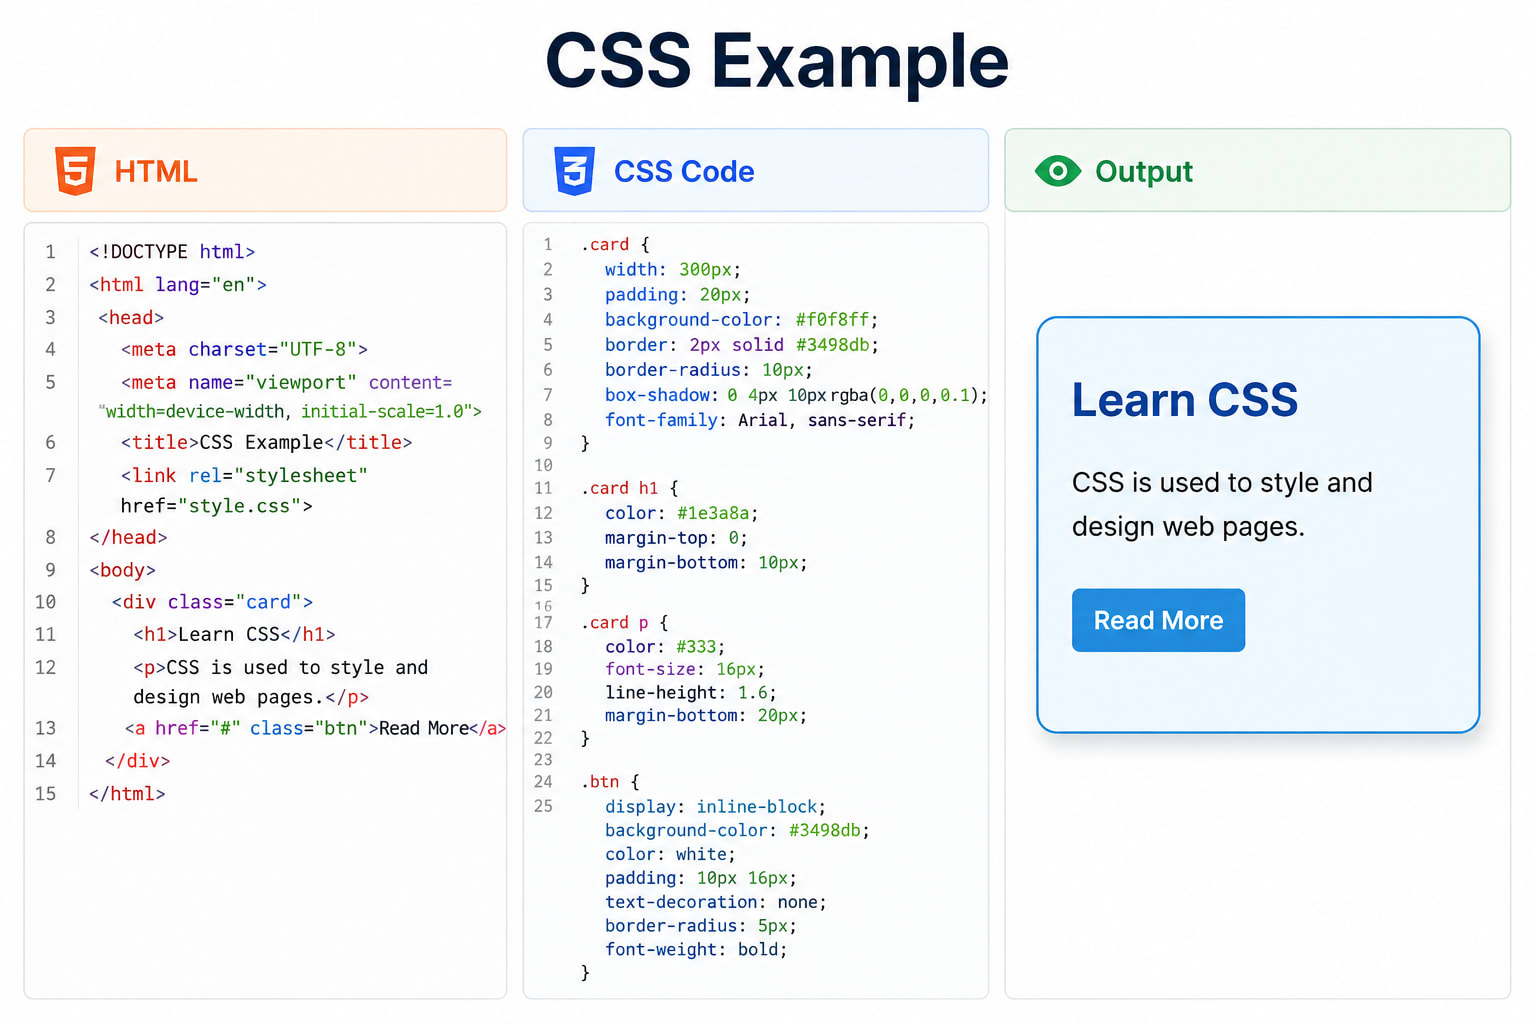
Task: Click the anchor 'class="btn">Read More' code line
Action: coord(316,729)
